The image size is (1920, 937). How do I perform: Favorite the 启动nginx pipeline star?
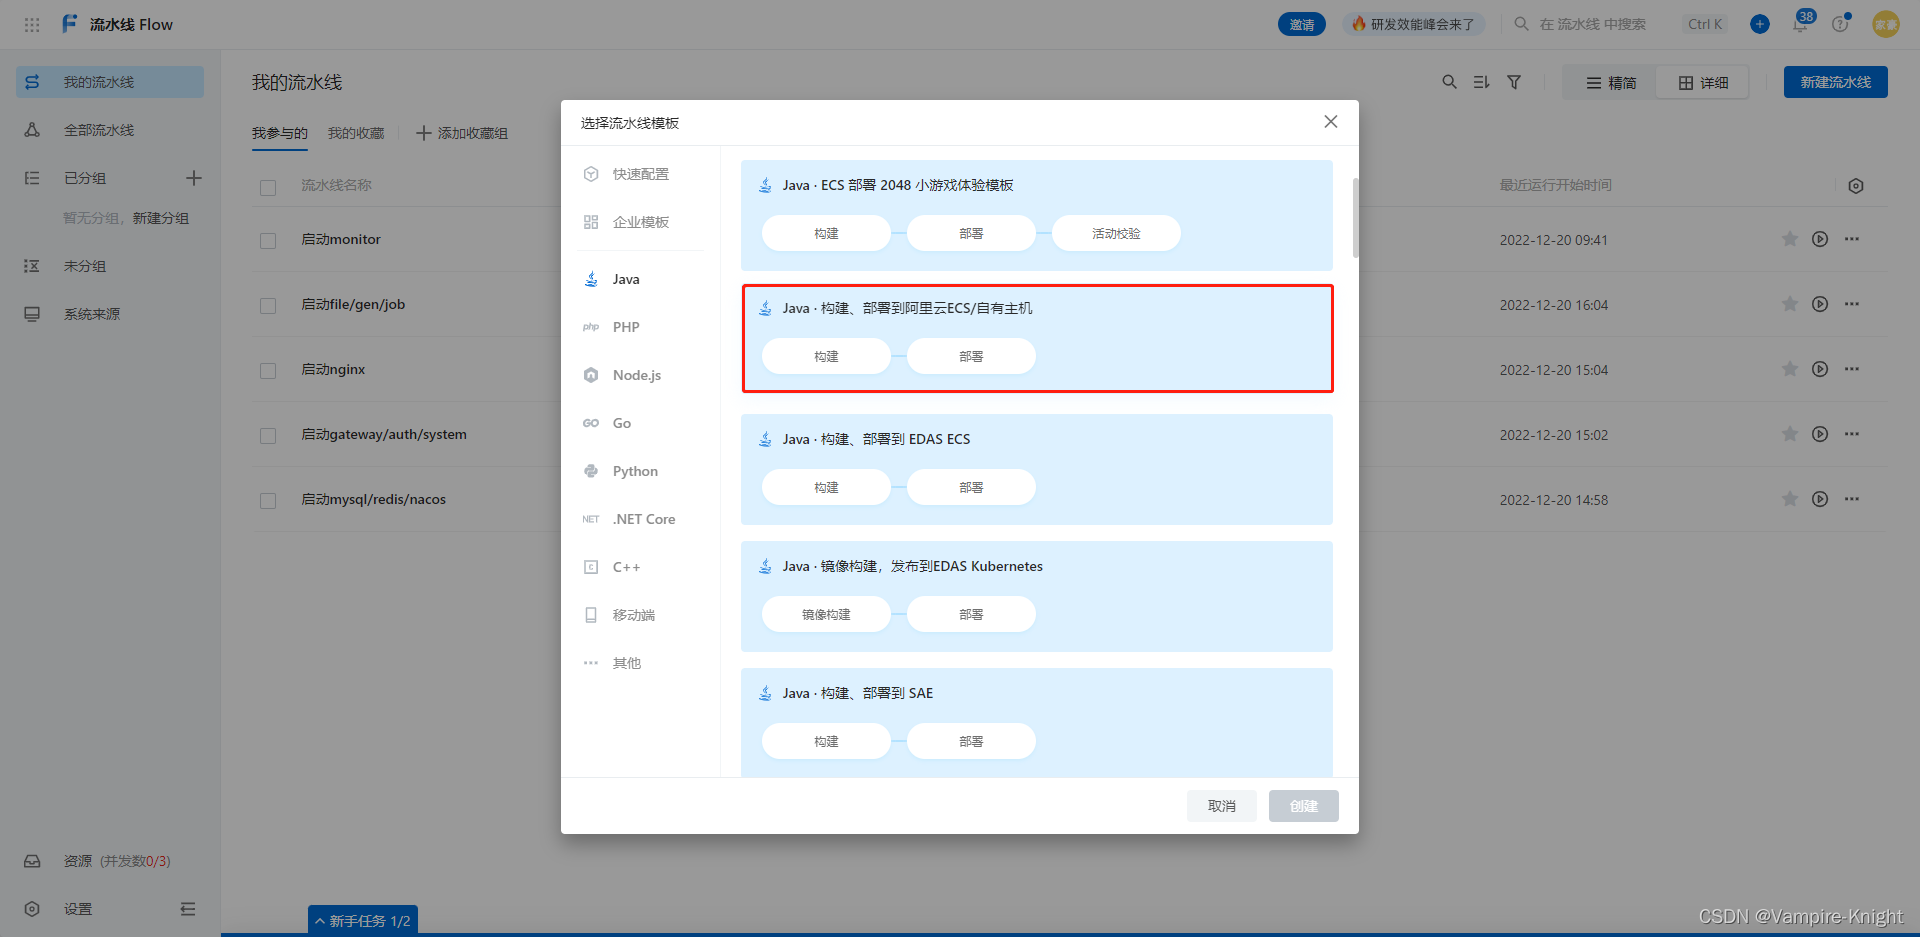pos(1790,369)
